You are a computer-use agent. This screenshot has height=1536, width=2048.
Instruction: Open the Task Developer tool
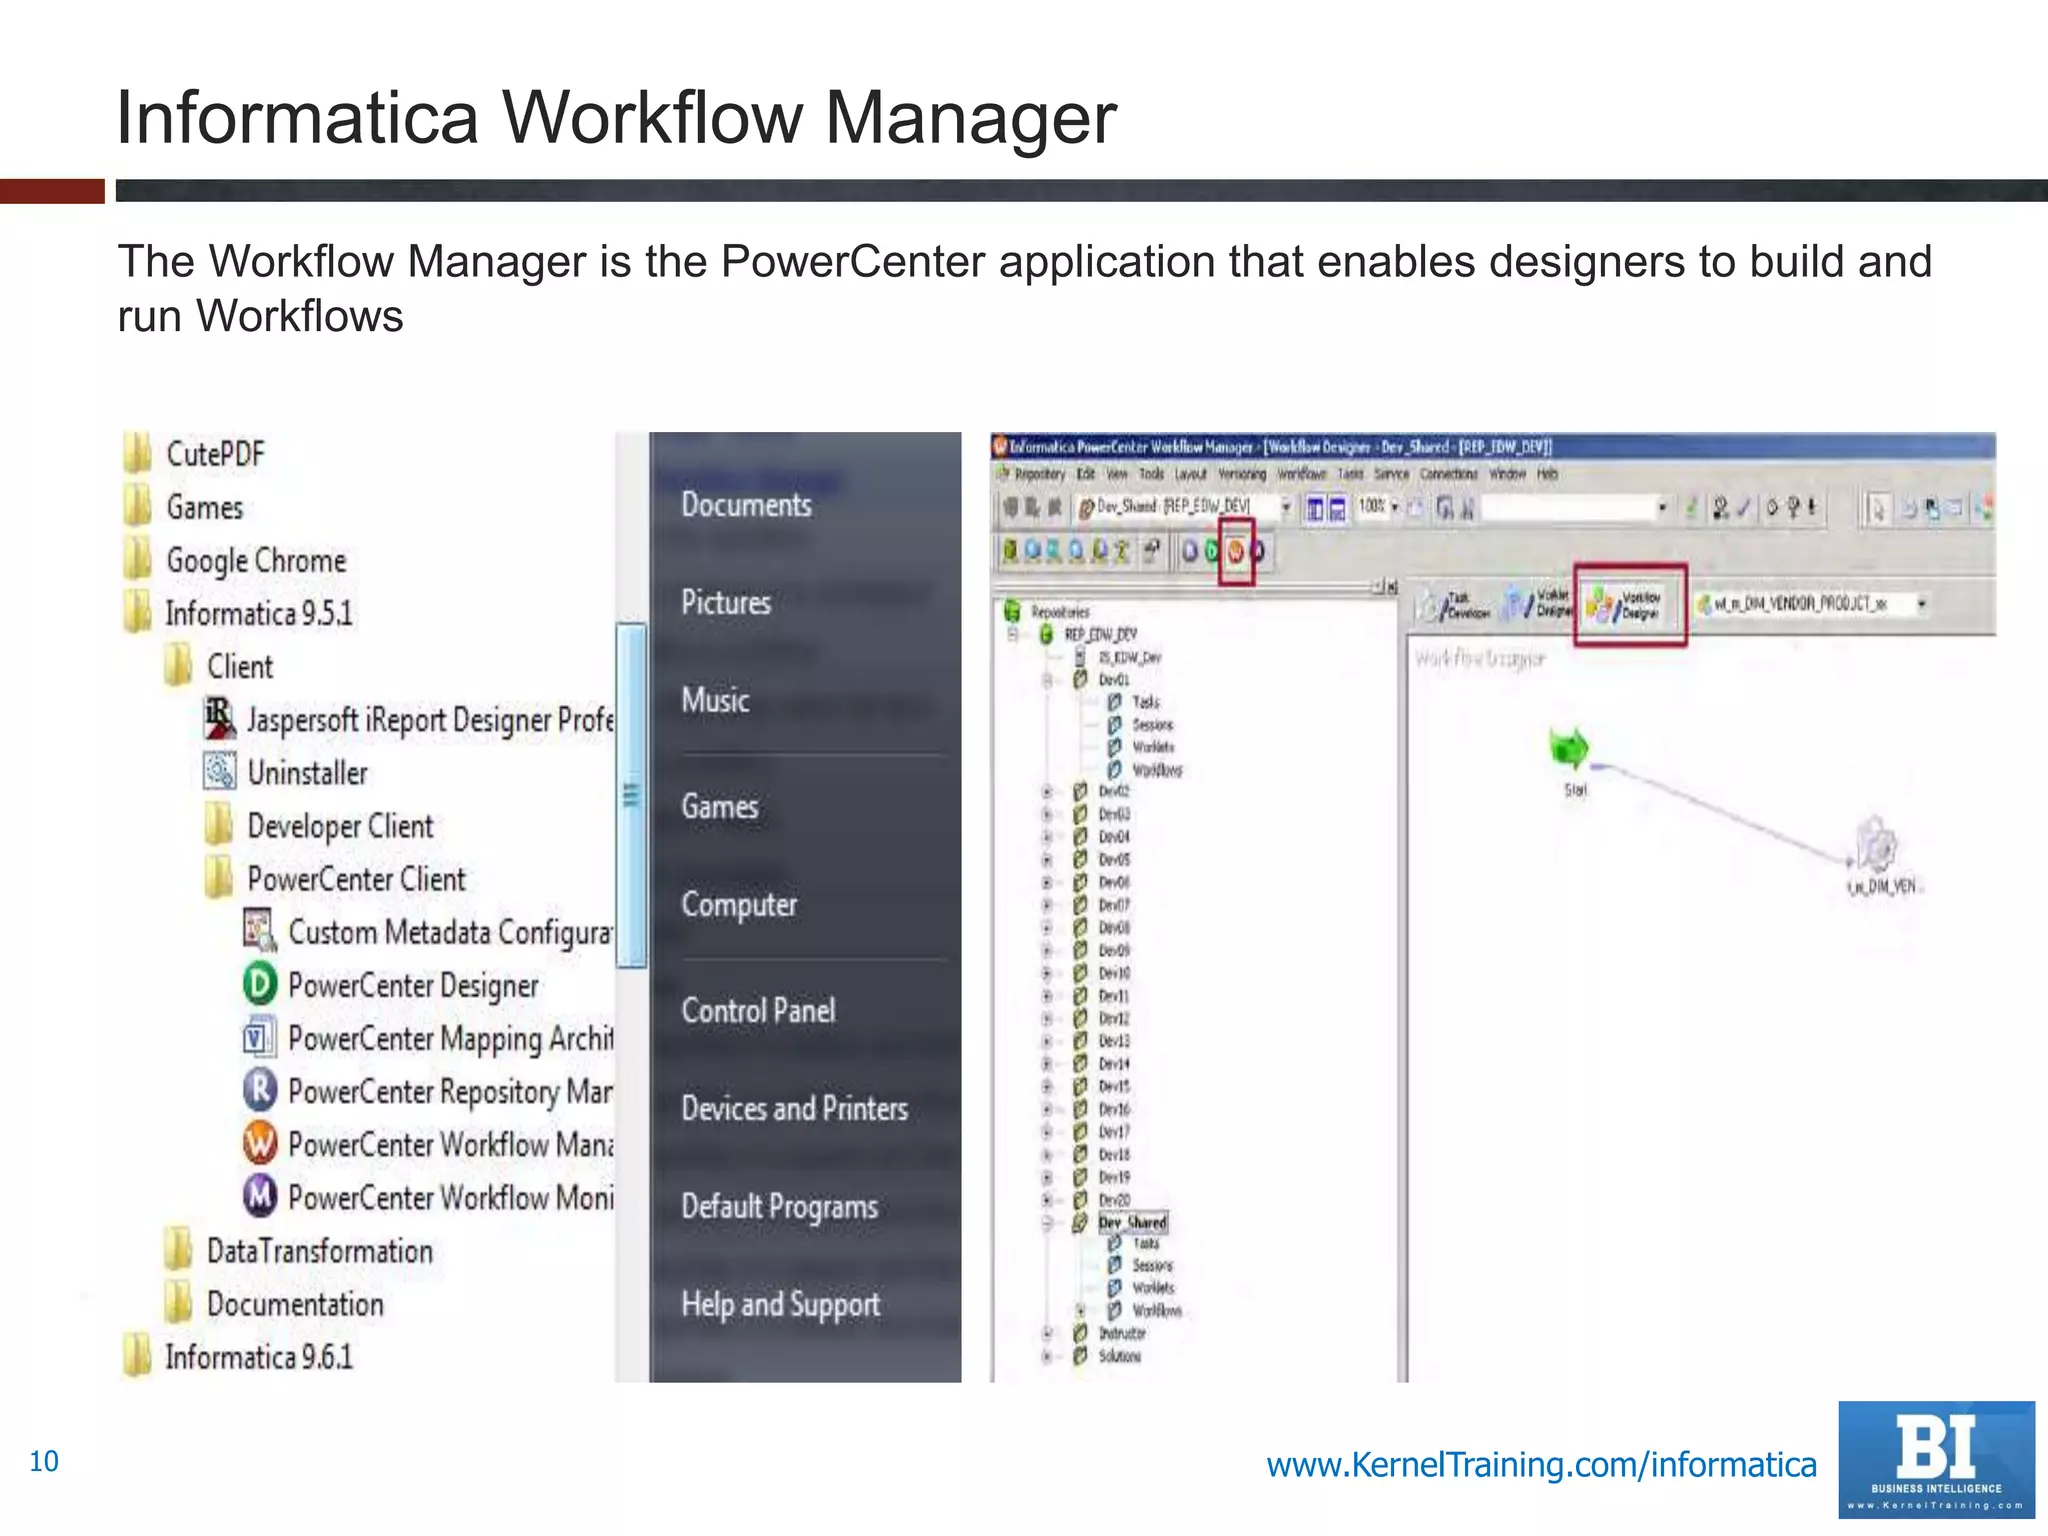click(x=1456, y=605)
